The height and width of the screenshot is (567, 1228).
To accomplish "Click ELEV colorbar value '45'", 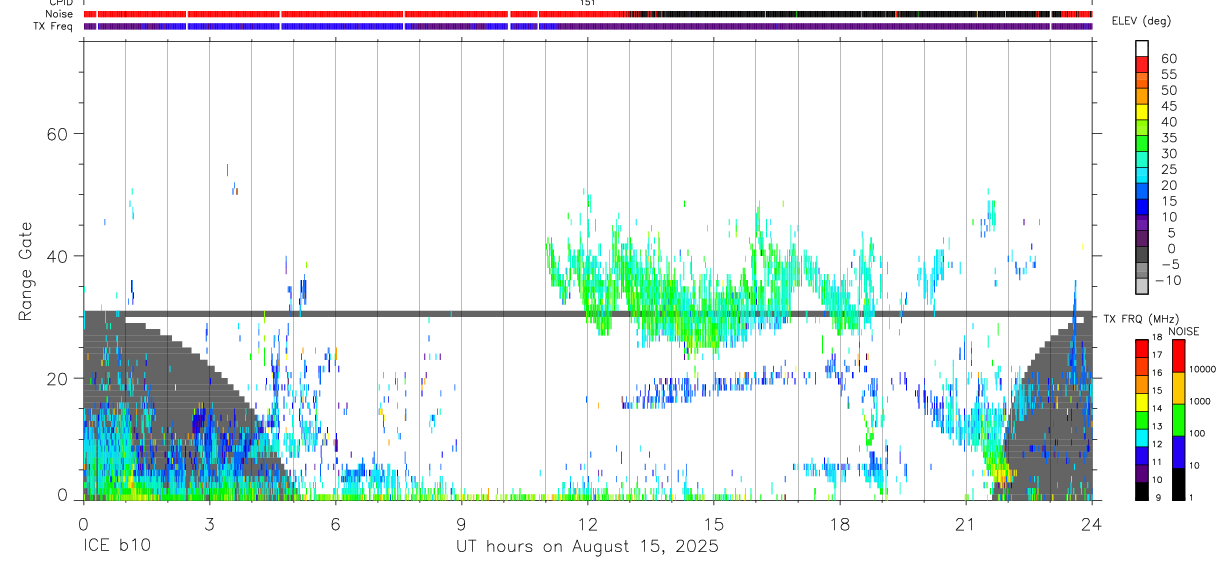I will point(1169,106).
